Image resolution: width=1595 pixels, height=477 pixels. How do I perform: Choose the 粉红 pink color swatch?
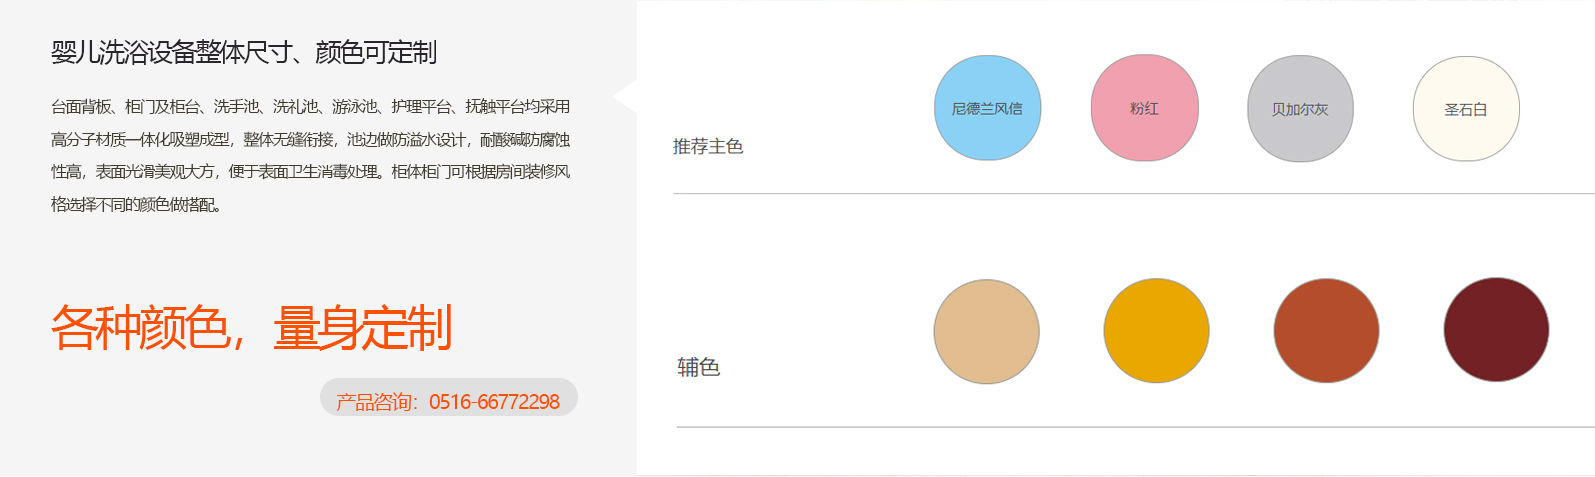point(1144,108)
